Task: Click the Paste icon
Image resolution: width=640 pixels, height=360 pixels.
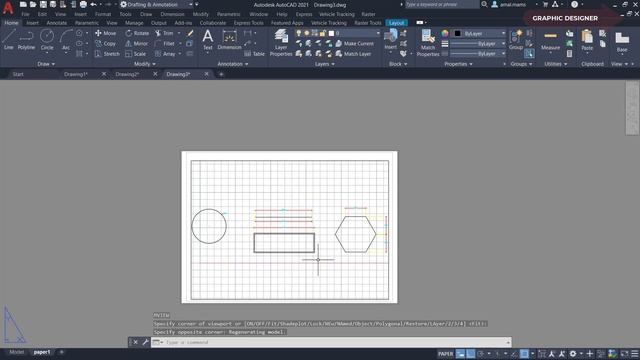Action: point(587,40)
